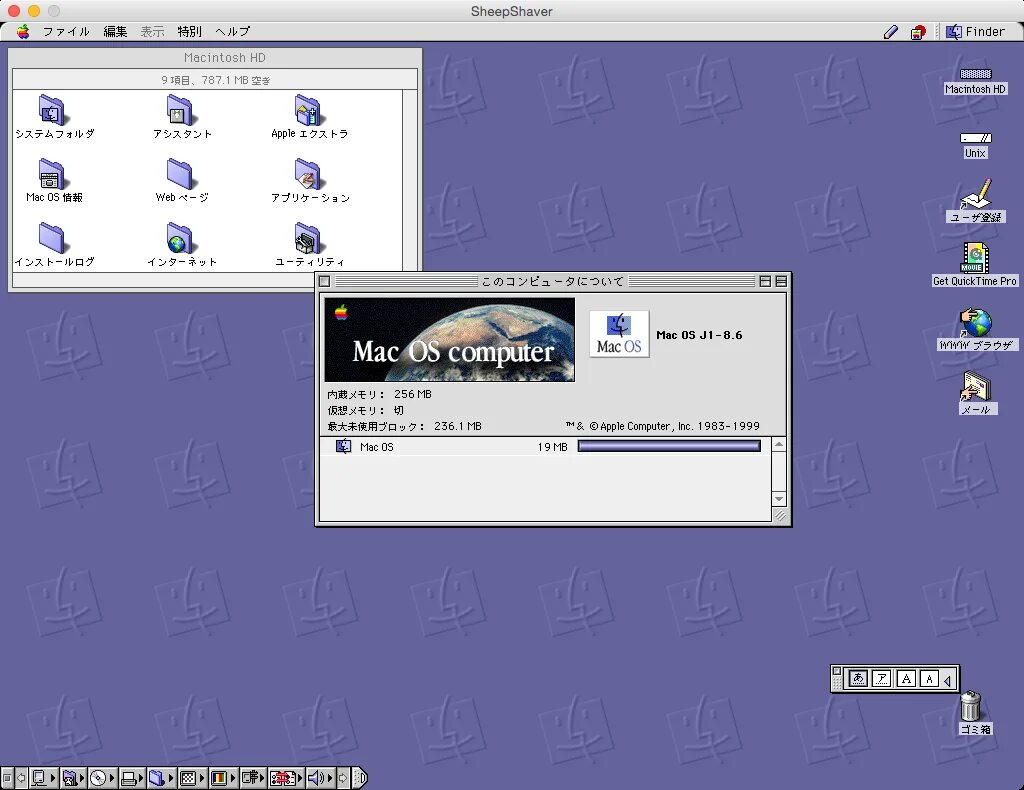
Task: Select the インターネット folder
Action: click(179, 238)
